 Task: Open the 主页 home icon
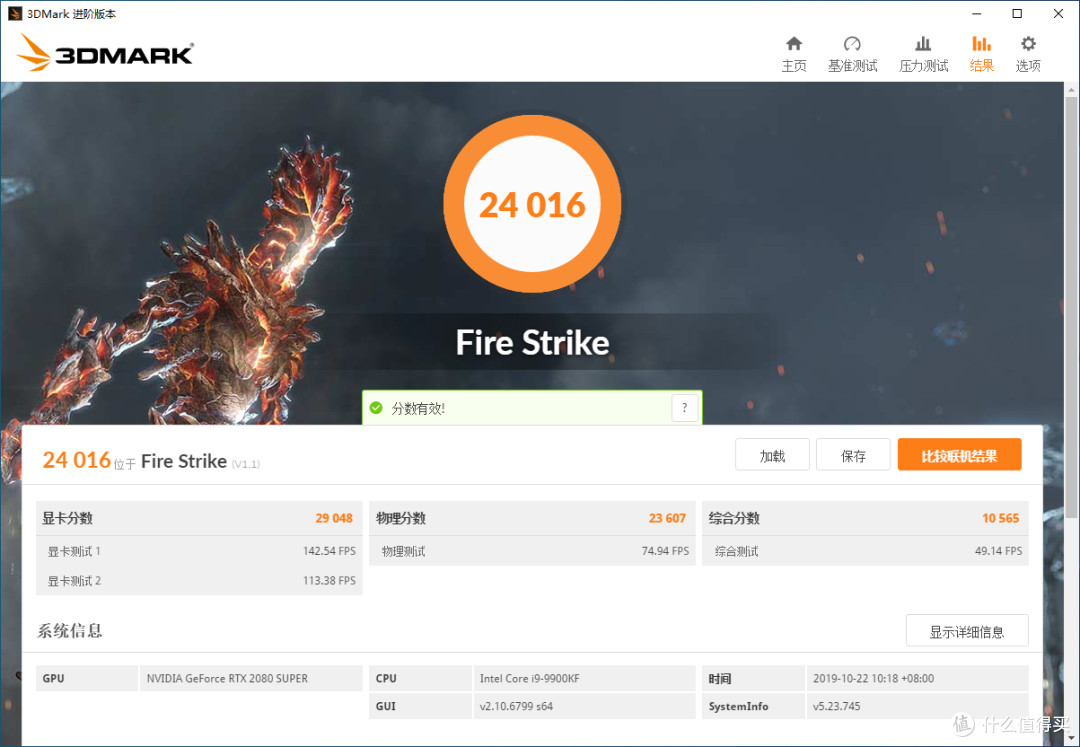[x=793, y=44]
